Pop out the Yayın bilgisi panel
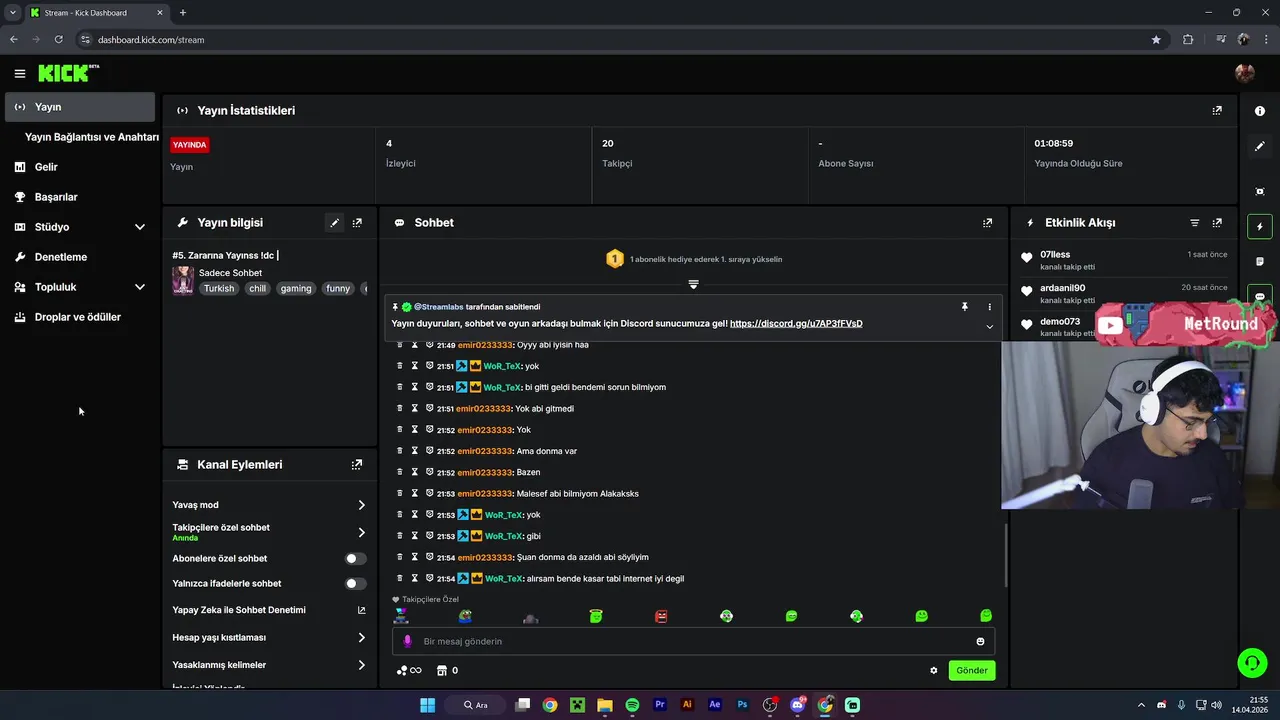Image resolution: width=1280 pixels, height=720 pixels. (357, 223)
